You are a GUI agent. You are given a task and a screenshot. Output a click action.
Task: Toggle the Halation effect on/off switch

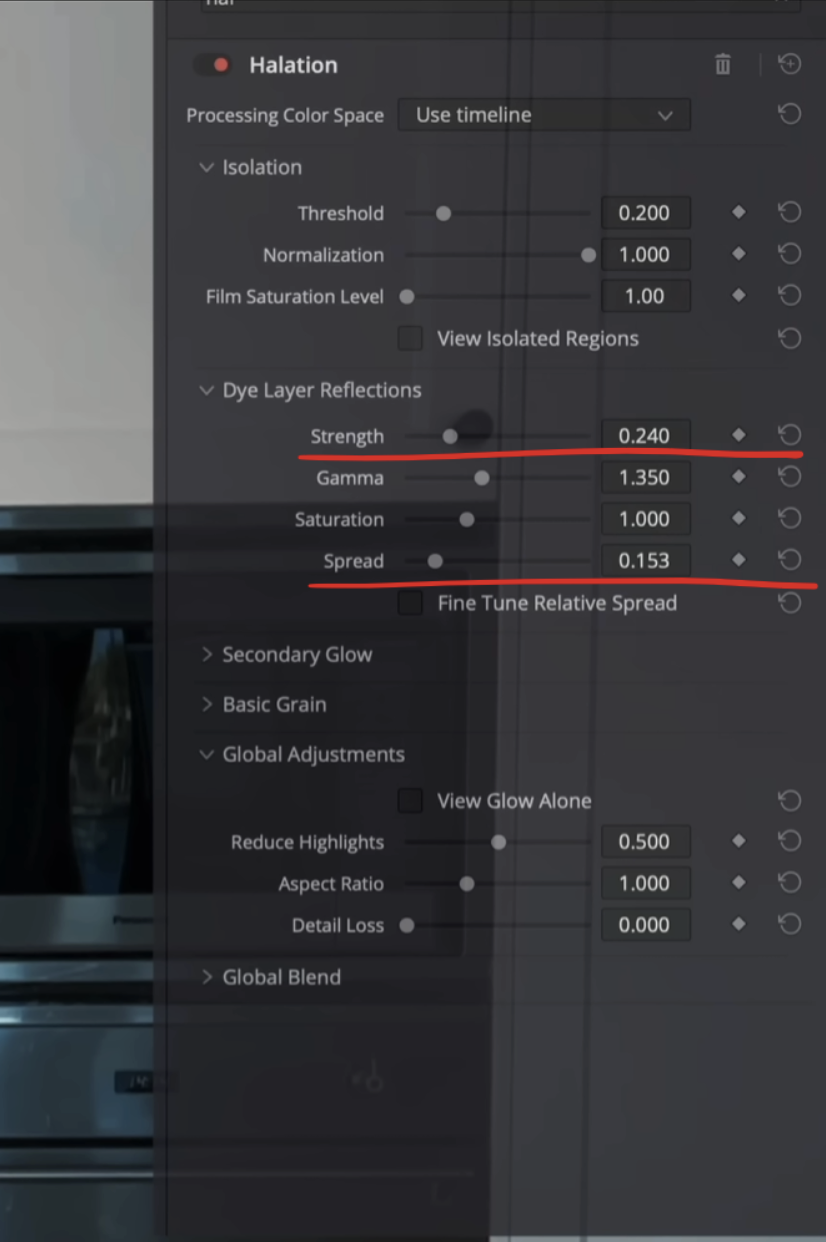click(212, 65)
